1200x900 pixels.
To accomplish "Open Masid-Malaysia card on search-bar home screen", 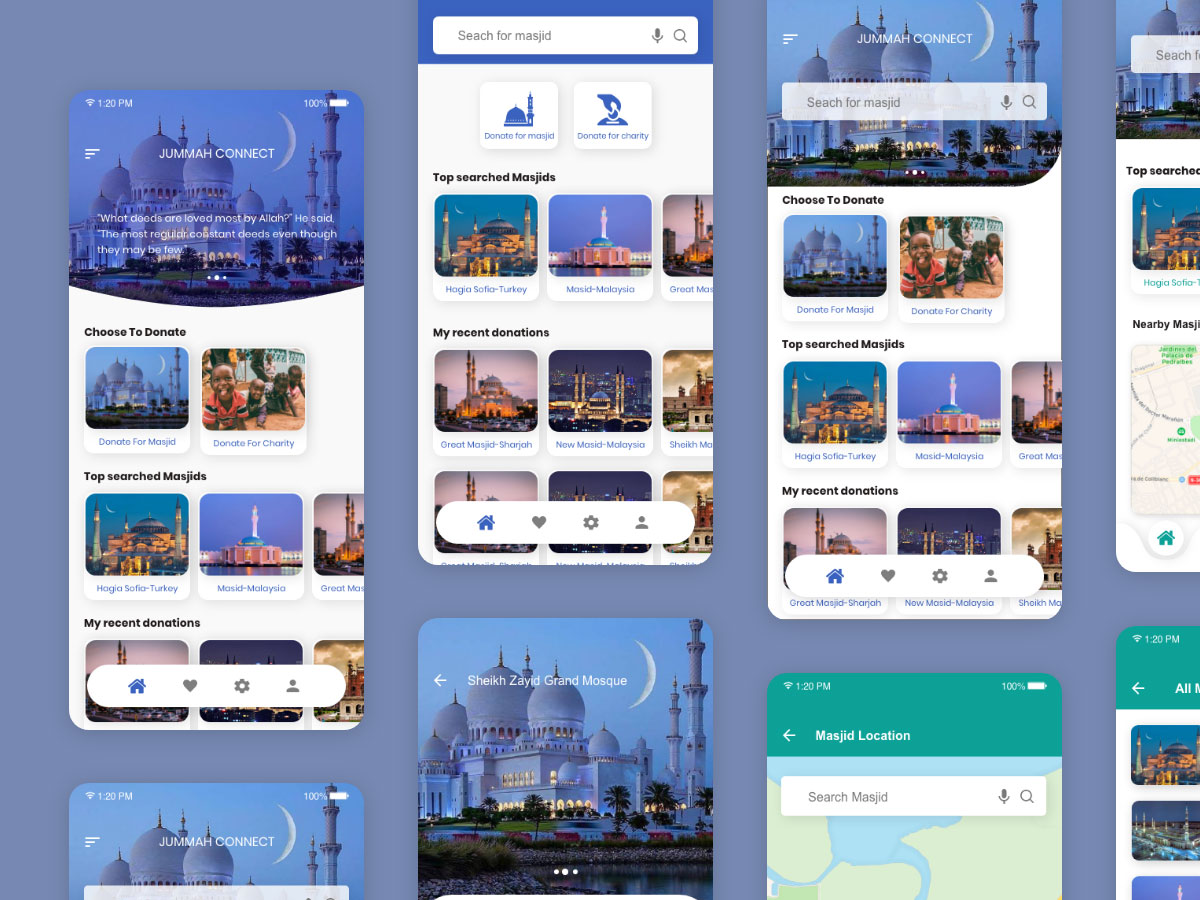I will (949, 414).
